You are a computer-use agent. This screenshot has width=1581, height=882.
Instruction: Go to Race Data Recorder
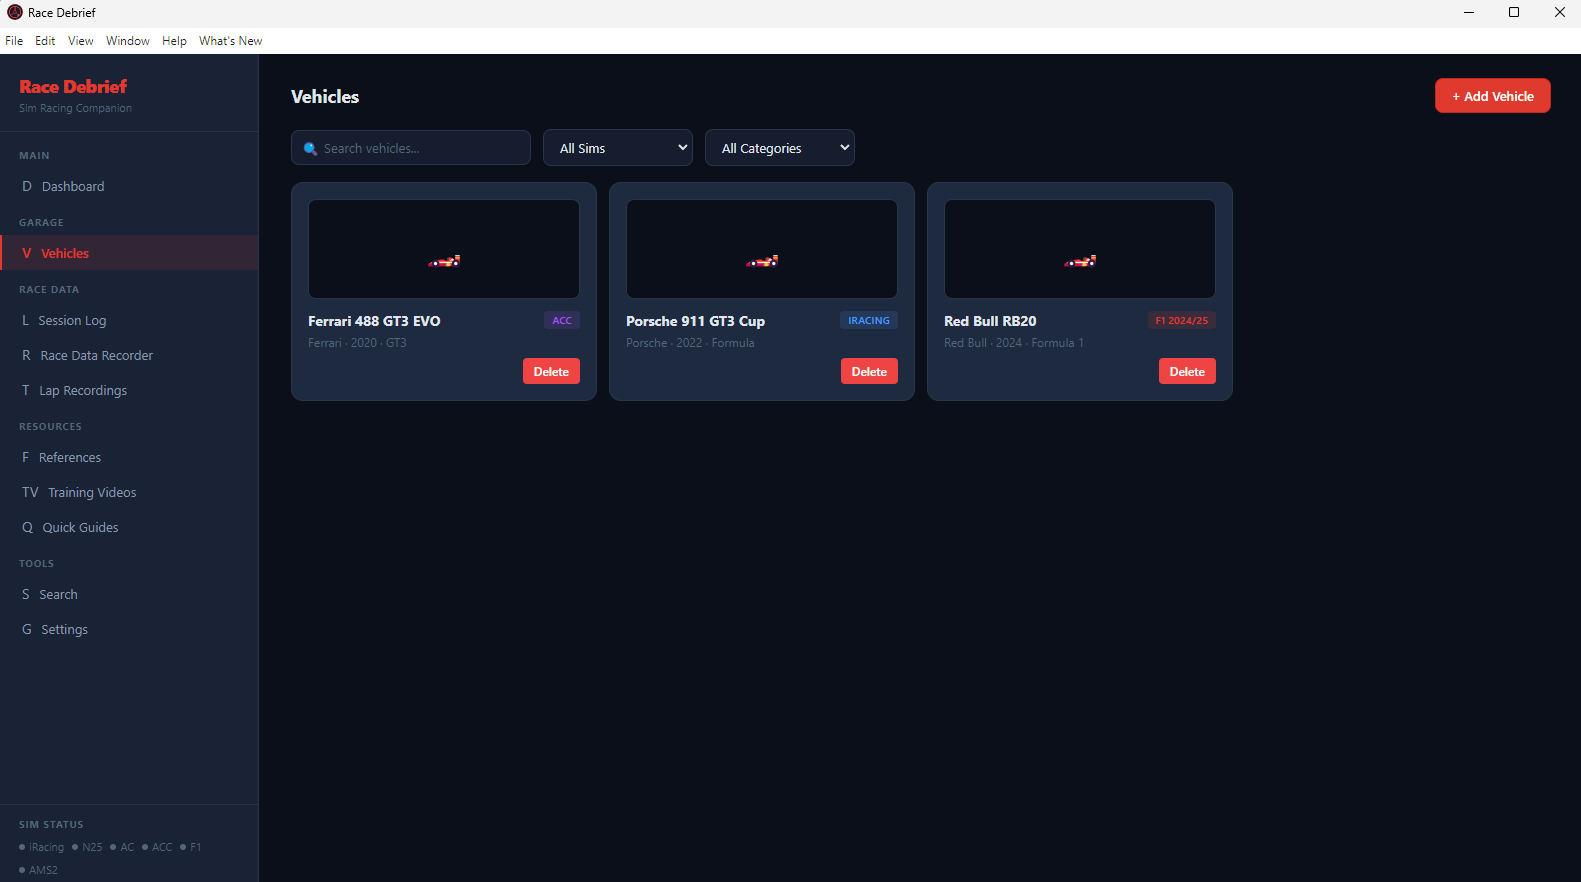[129, 355]
